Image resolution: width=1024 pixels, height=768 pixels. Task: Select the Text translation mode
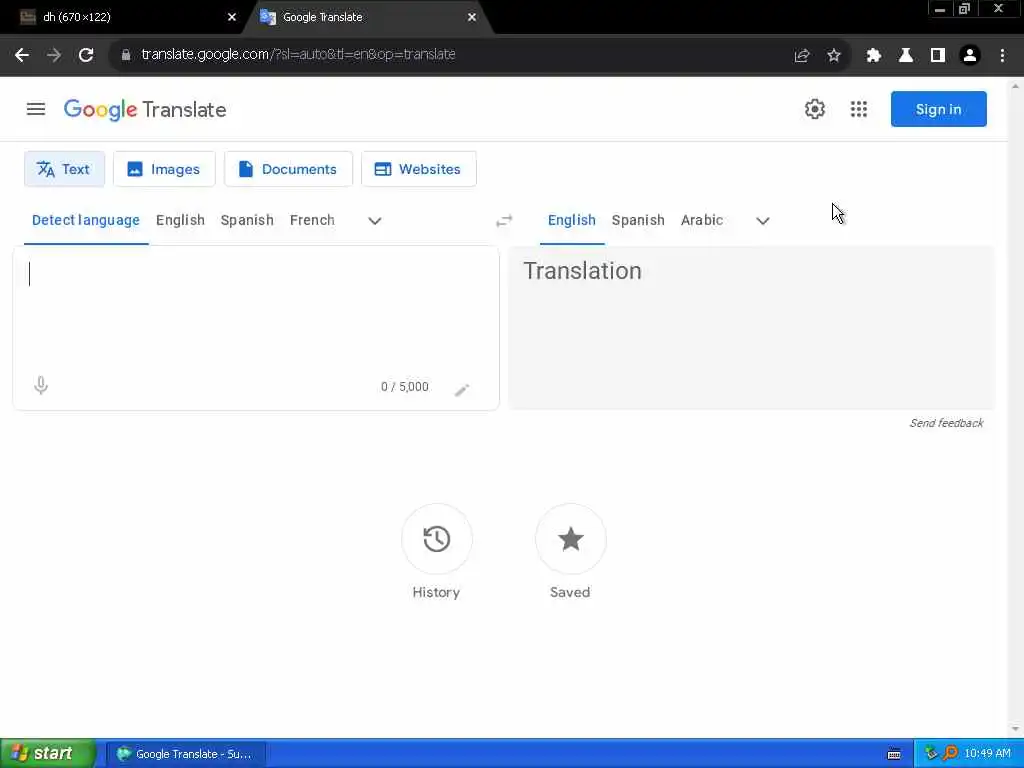point(64,169)
